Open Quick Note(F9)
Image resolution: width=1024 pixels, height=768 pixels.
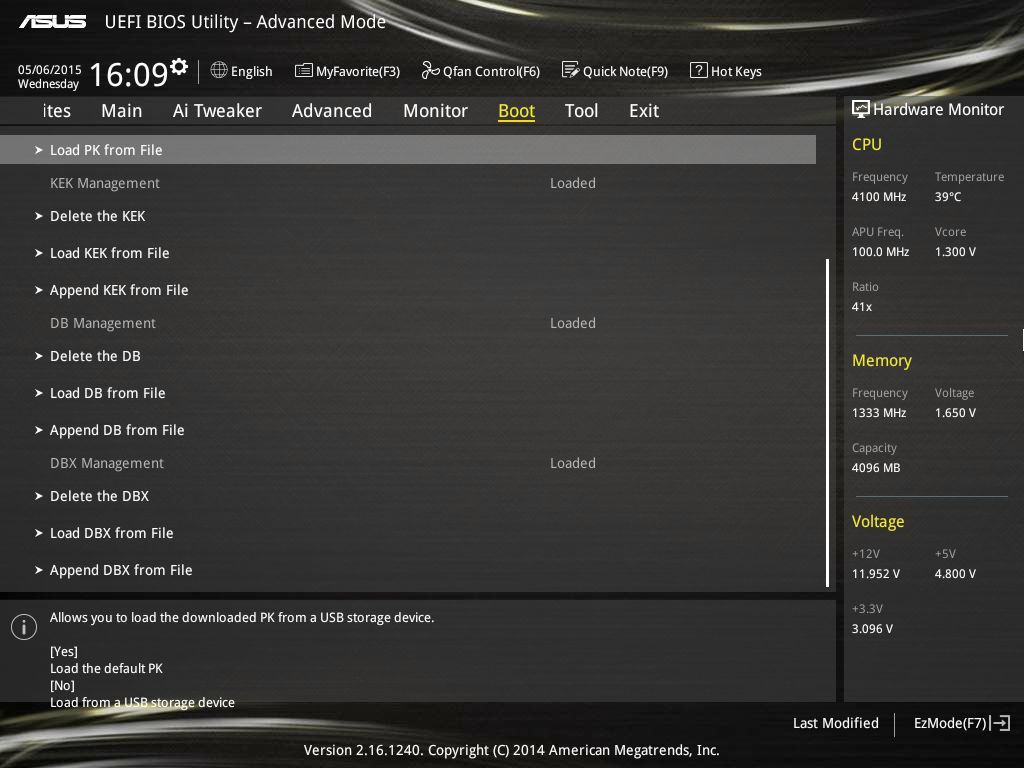(625, 71)
